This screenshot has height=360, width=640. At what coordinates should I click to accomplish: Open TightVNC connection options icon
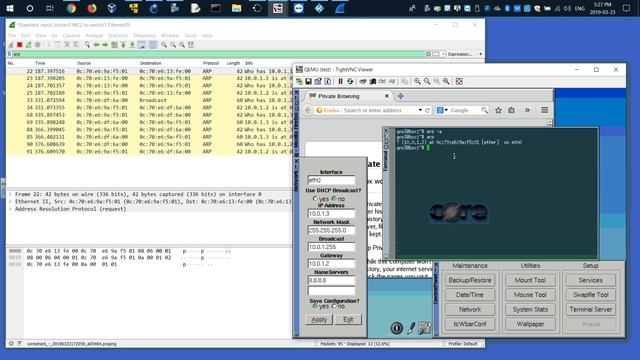pyautogui.click(x=318, y=82)
